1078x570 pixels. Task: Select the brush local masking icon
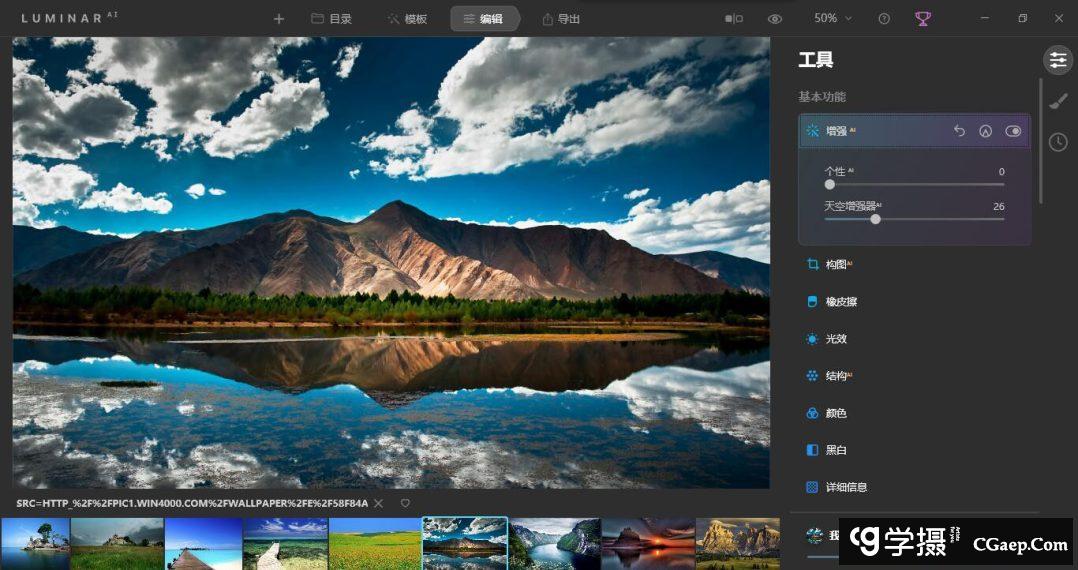tap(1058, 101)
